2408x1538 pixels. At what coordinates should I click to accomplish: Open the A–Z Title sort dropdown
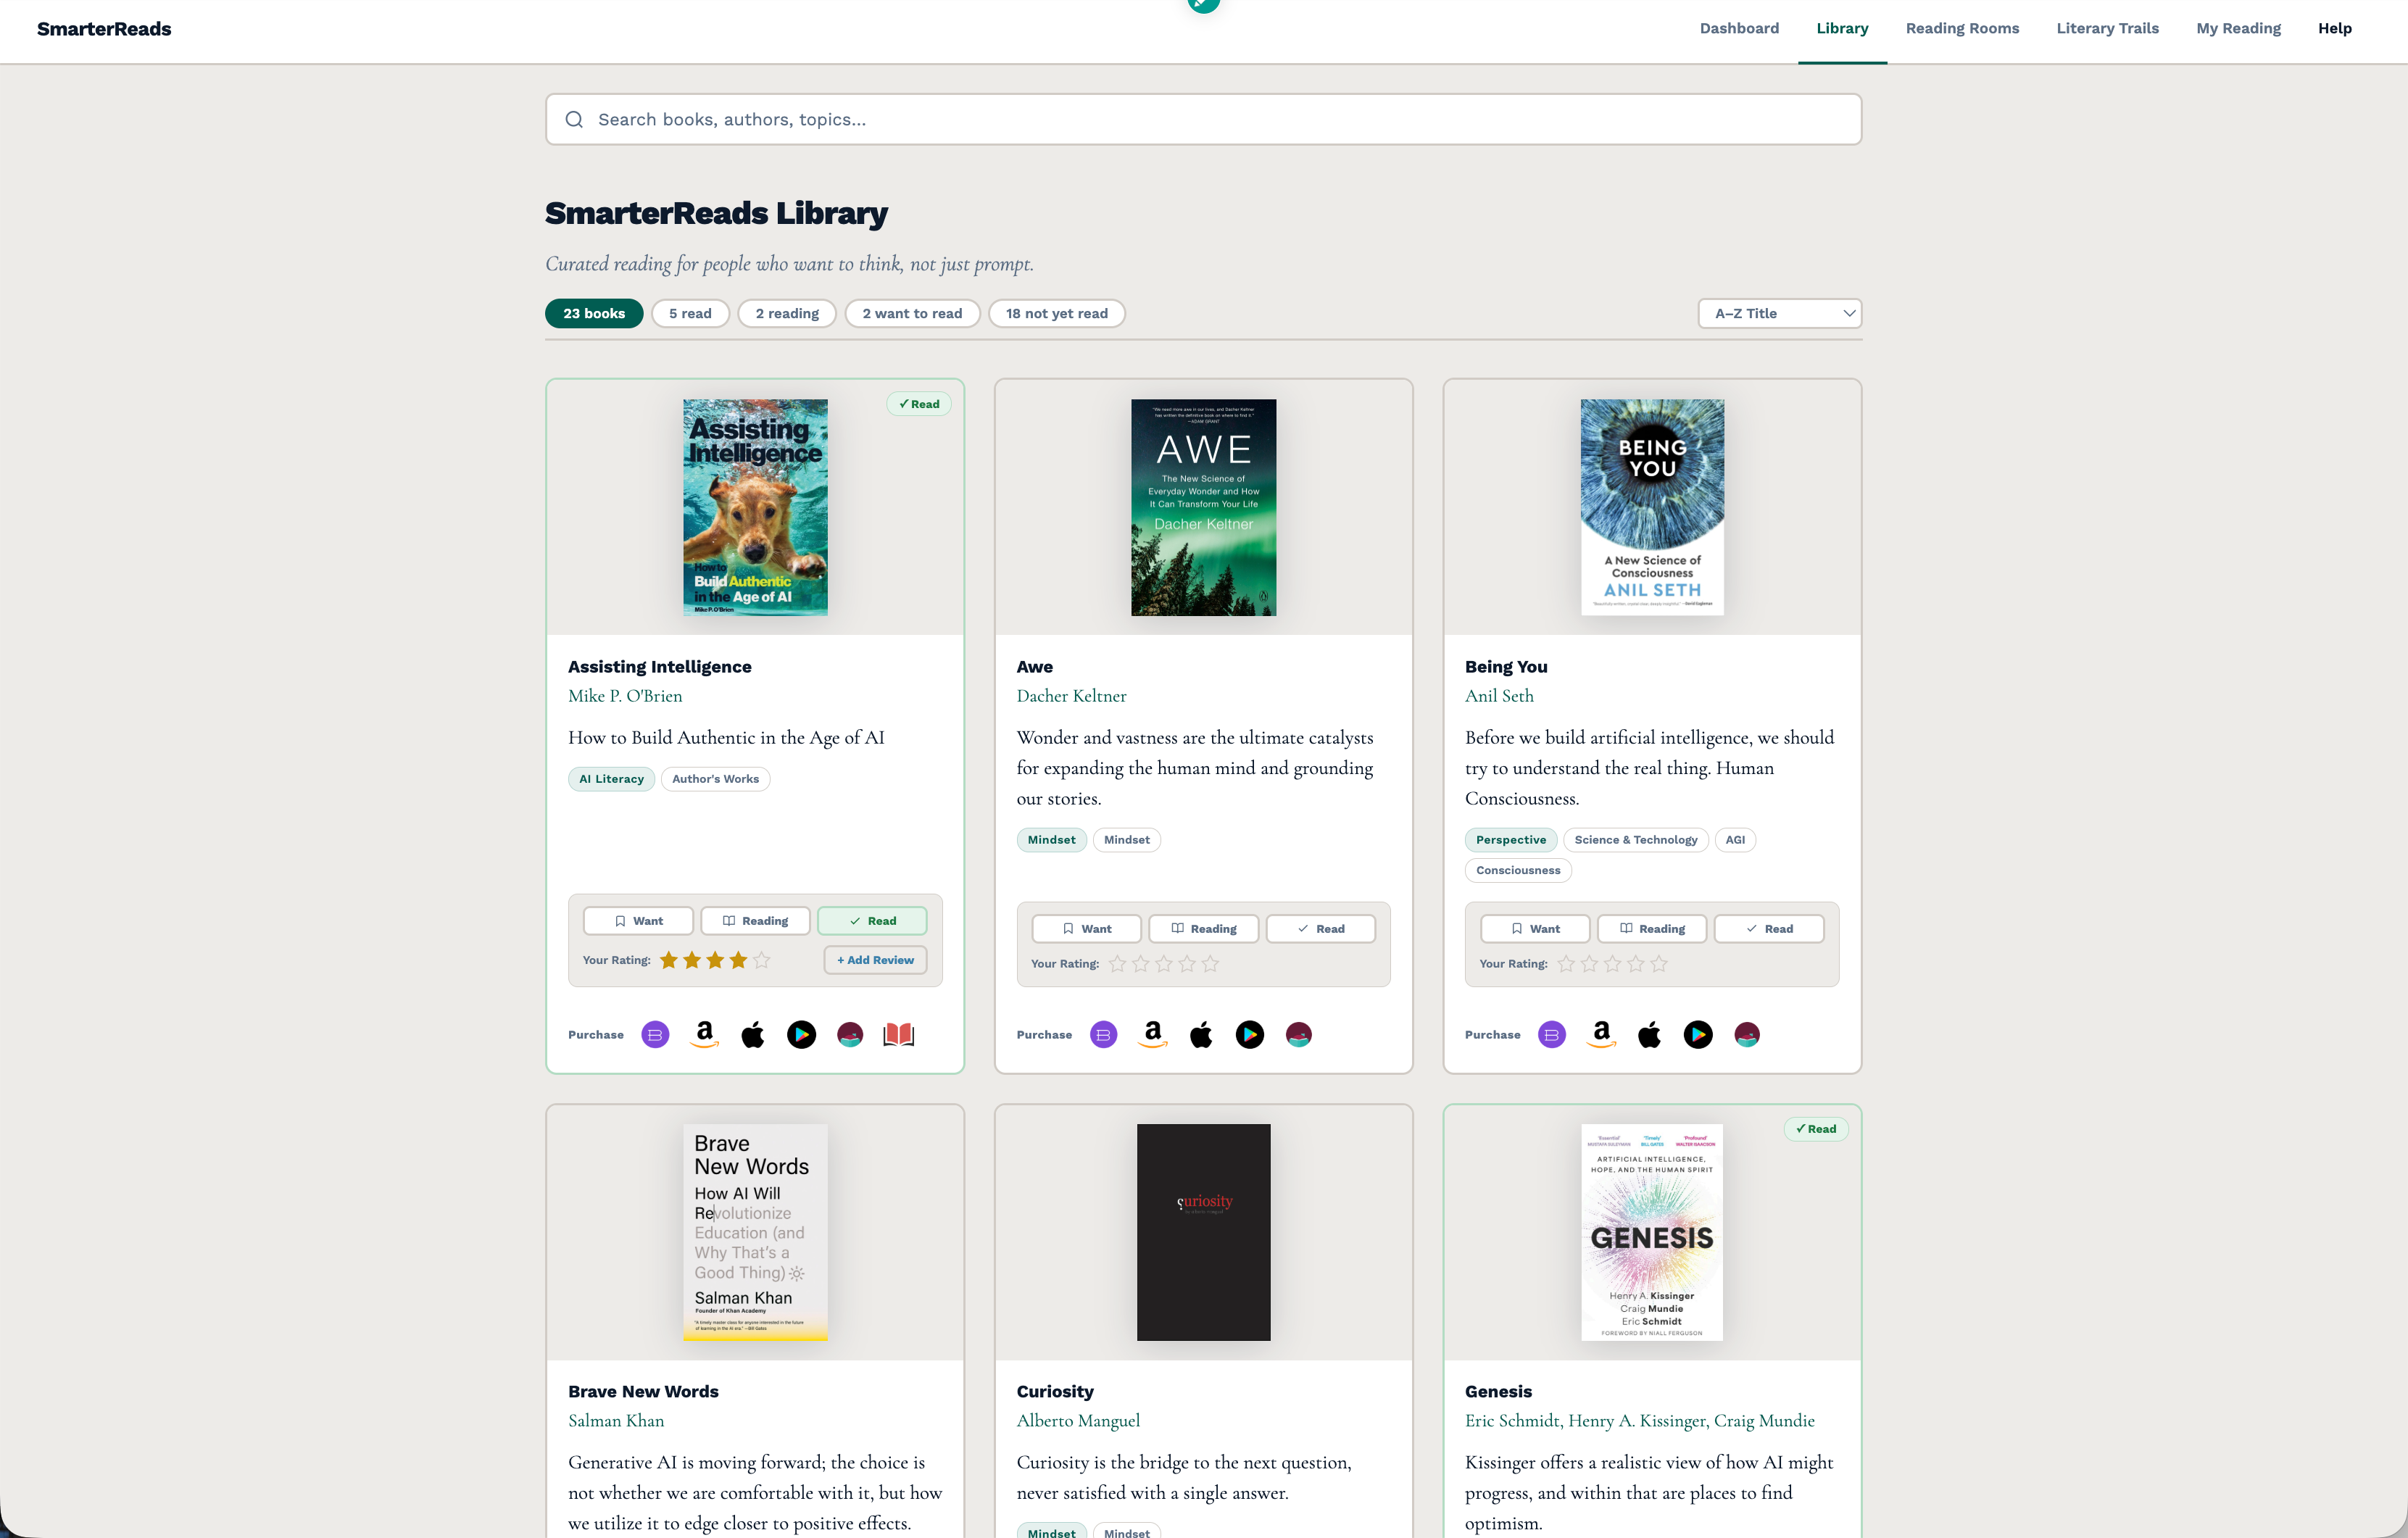coord(1780,313)
